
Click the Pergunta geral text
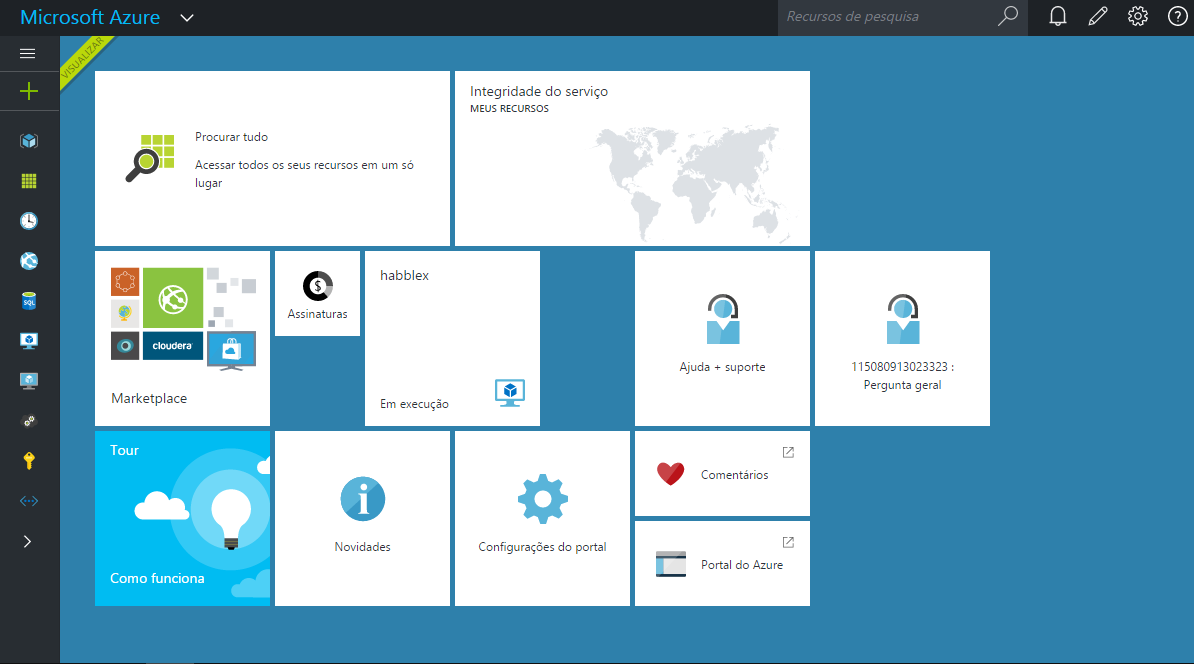tap(902, 385)
